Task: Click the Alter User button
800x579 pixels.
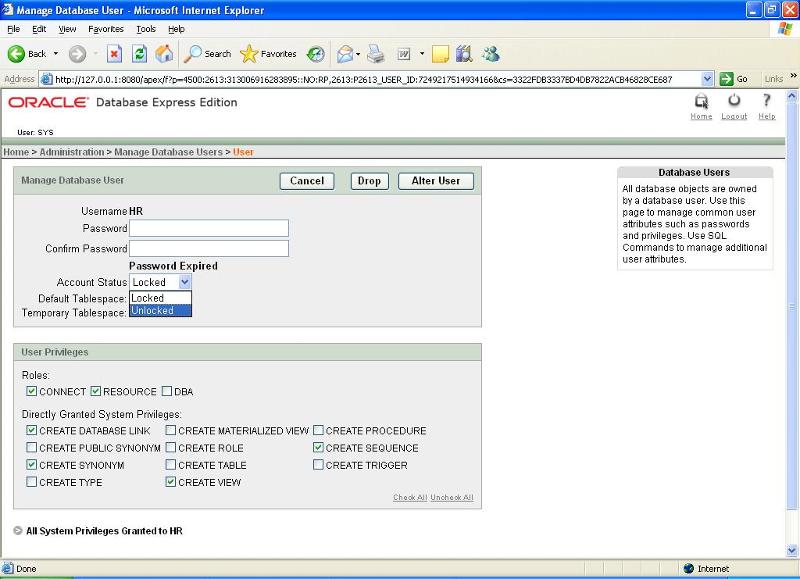Action: click(436, 181)
